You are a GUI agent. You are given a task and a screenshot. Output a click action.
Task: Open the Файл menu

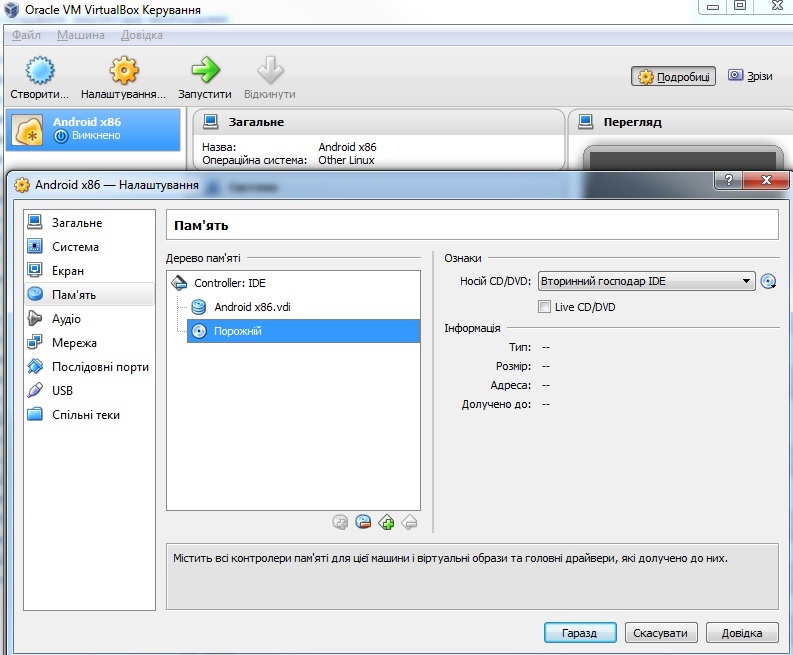[x=26, y=35]
